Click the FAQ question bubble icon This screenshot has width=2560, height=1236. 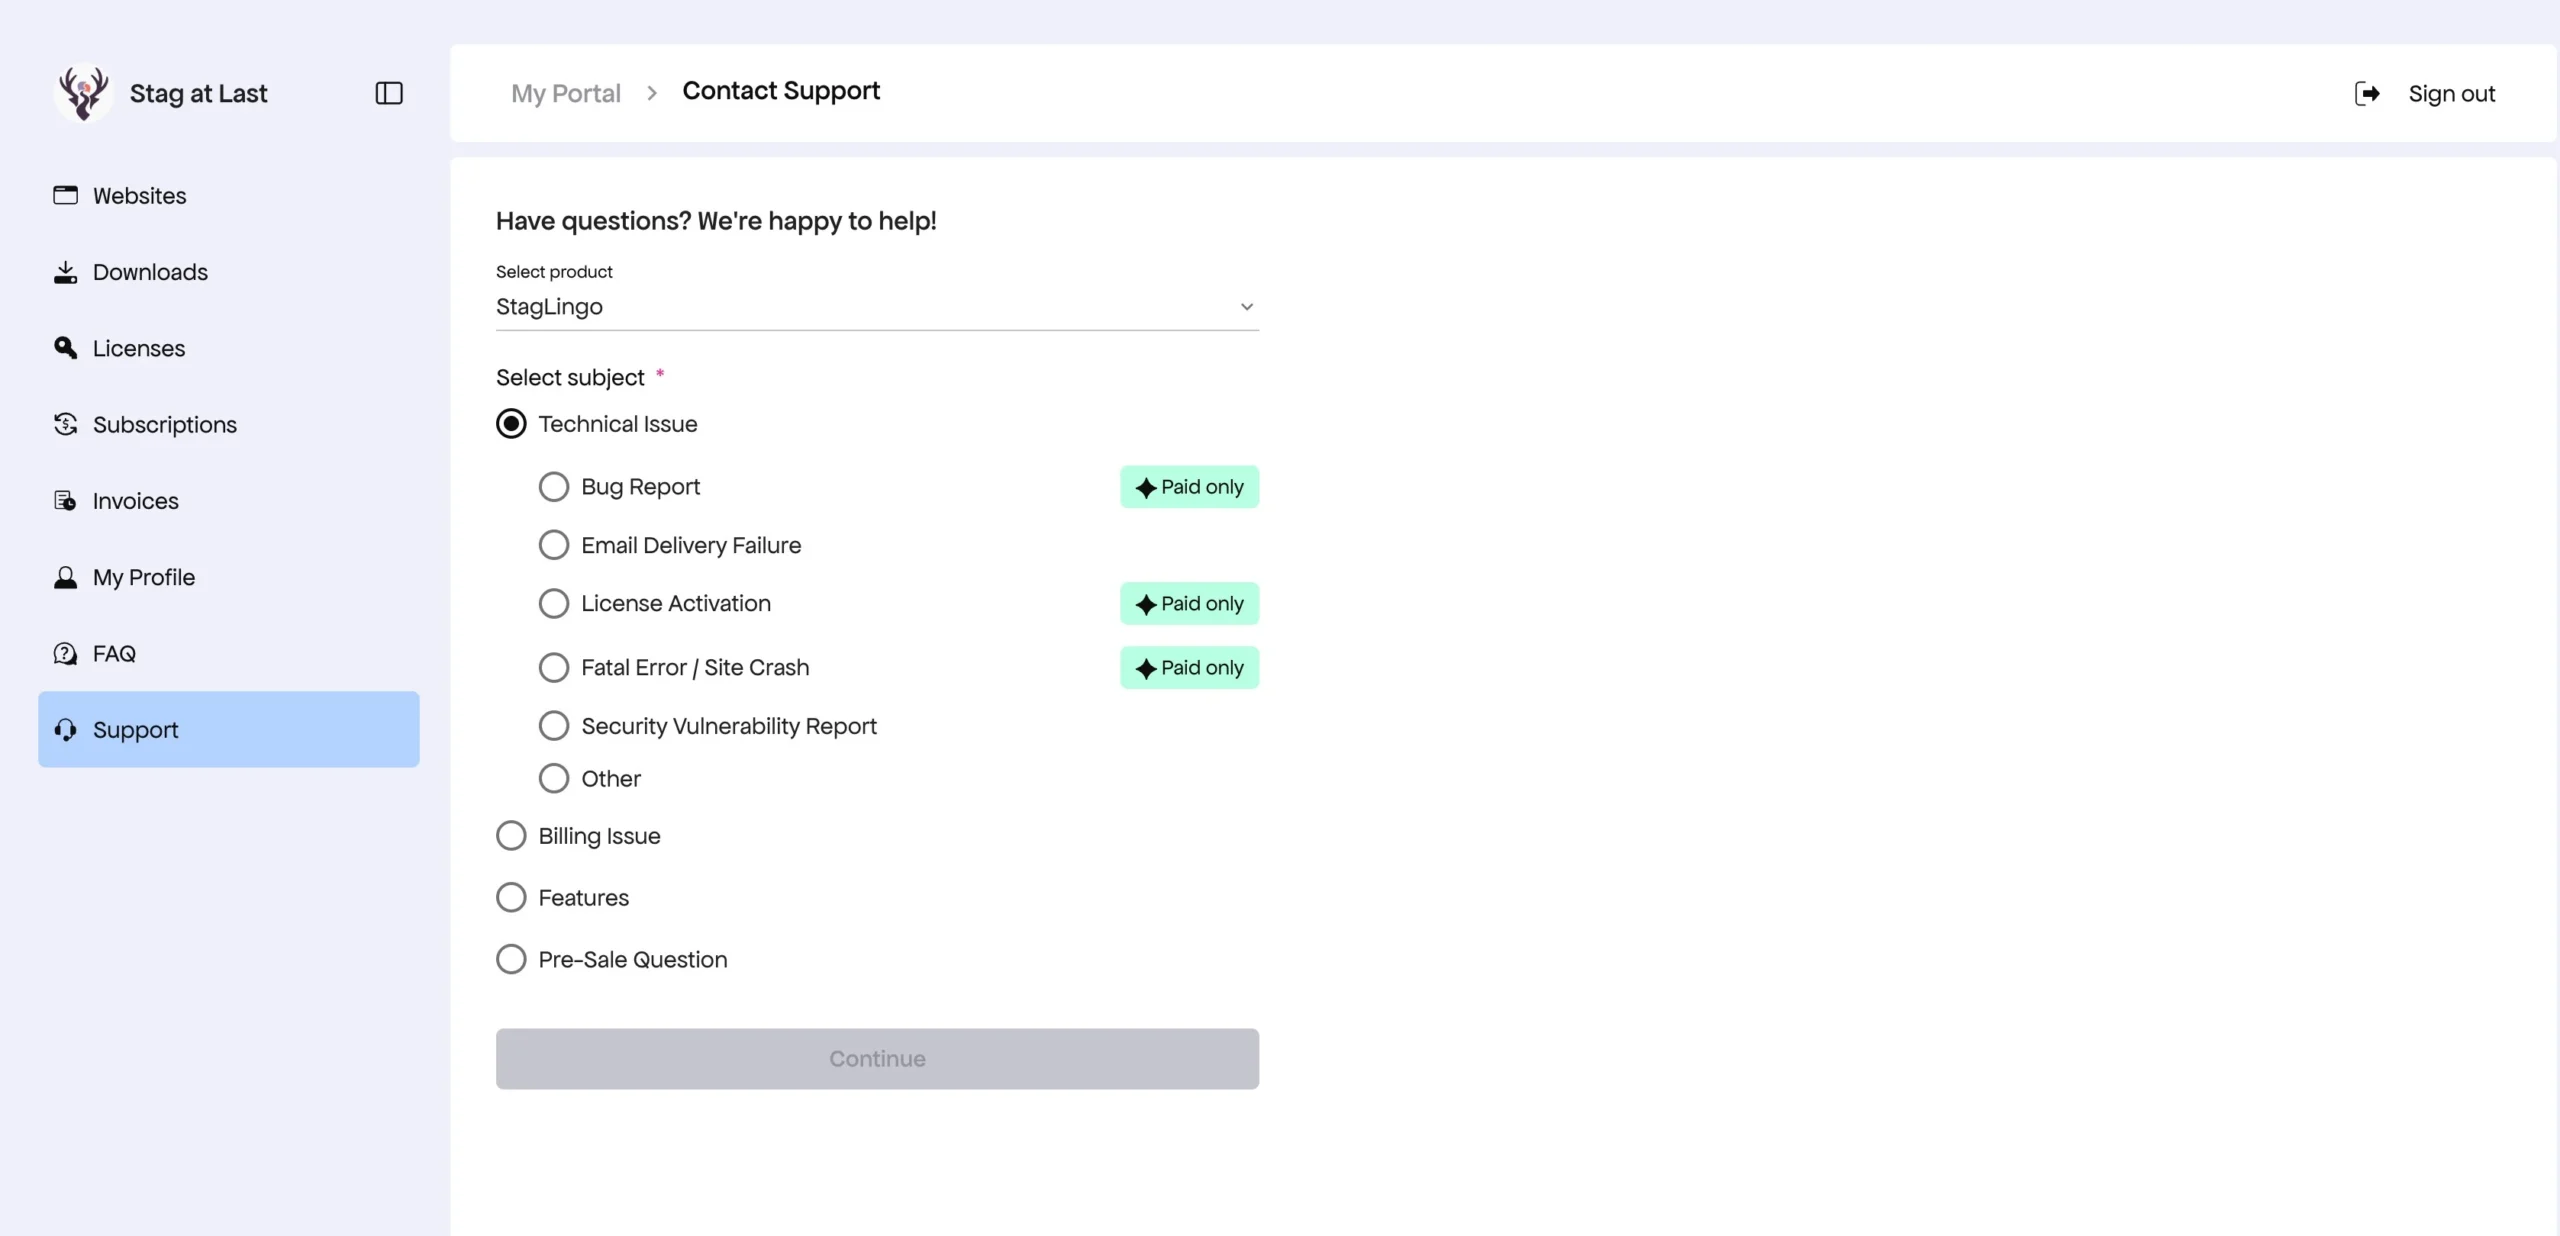point(66,653)
